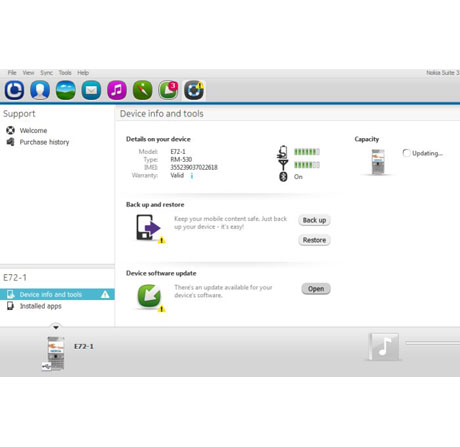Open the Support lifebuoy toolbar icon
Screen dimensions: 460x447
[x=194, y=90]
